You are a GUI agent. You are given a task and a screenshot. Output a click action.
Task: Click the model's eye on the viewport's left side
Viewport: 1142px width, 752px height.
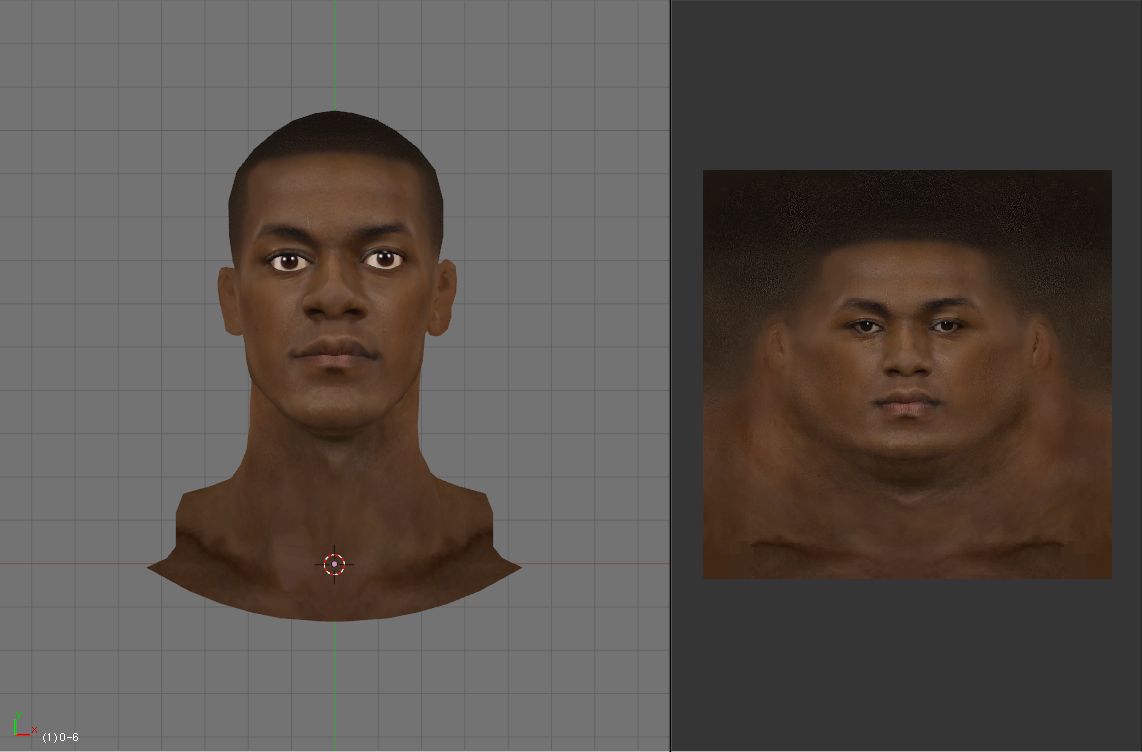(289, 261)
